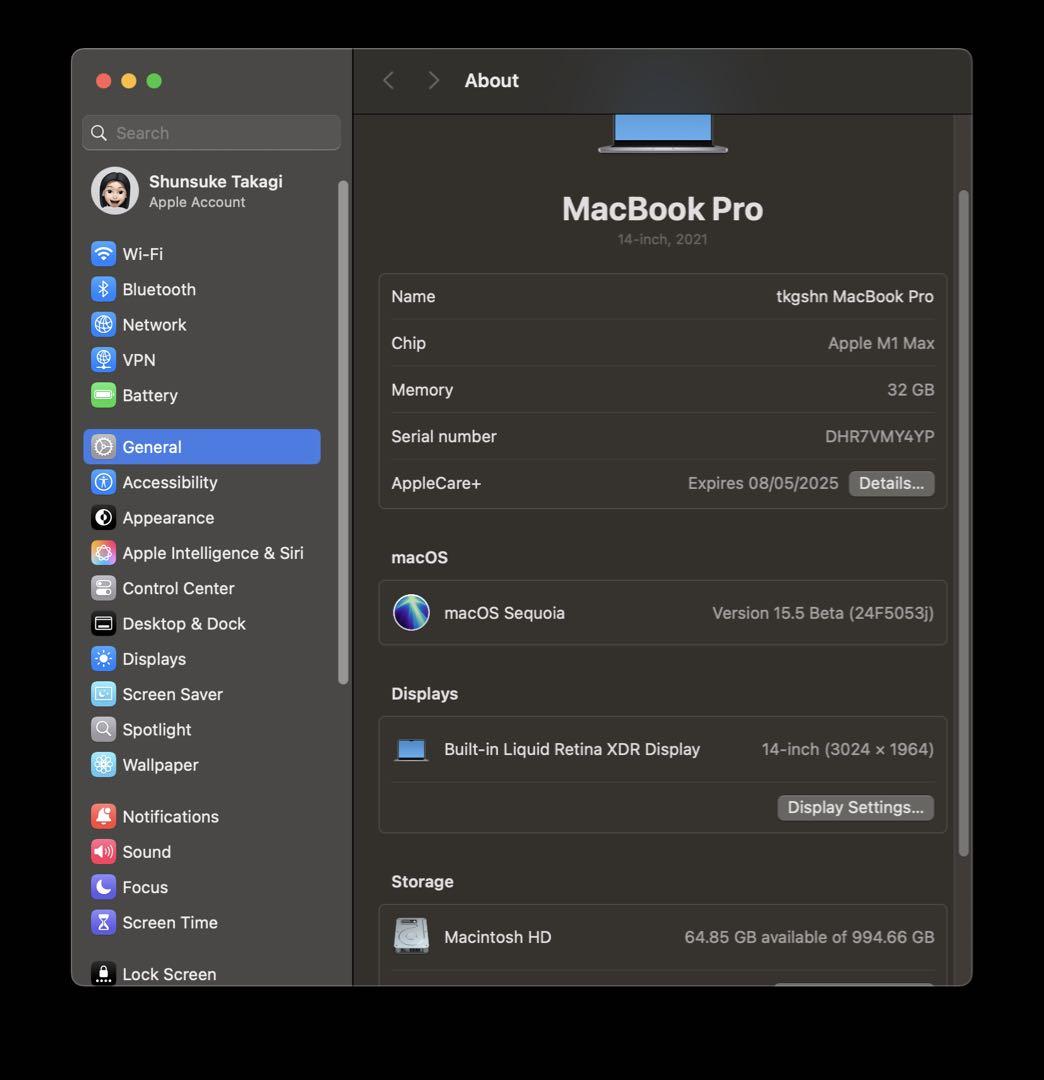The width and height of the screenshot is (1044, 1080).
Task: Open the VPN icon in sidebar
Action: coord(103,360)
